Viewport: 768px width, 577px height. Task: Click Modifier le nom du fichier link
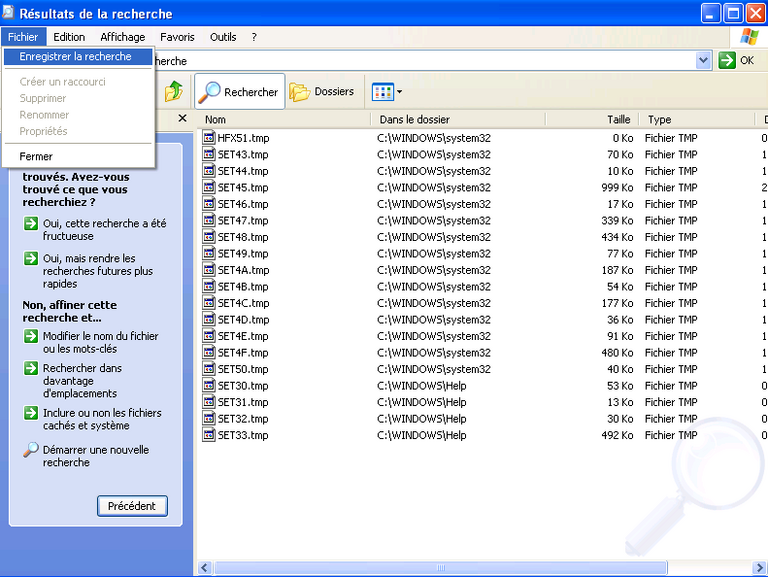[91, 342]
